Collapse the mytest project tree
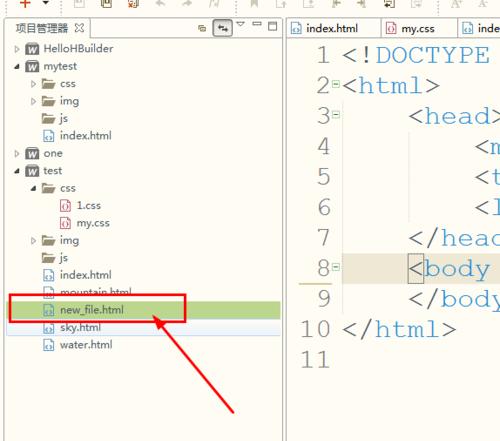 point(17,67)
